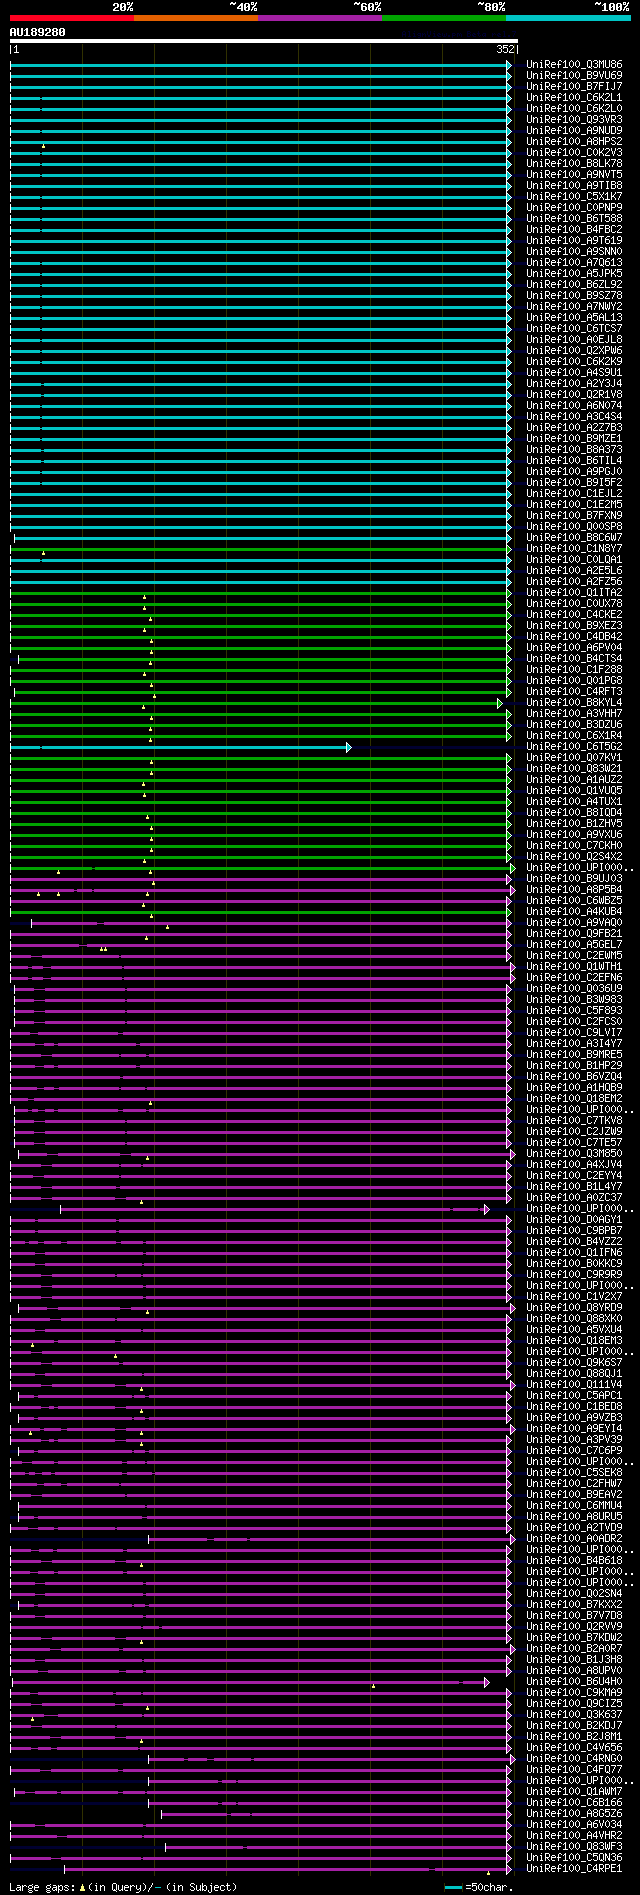The height and width of the screenshot is (1895, 640).
Task: Click the green arrowhead of B8KYL4 alignment
Action: [500, 703]
